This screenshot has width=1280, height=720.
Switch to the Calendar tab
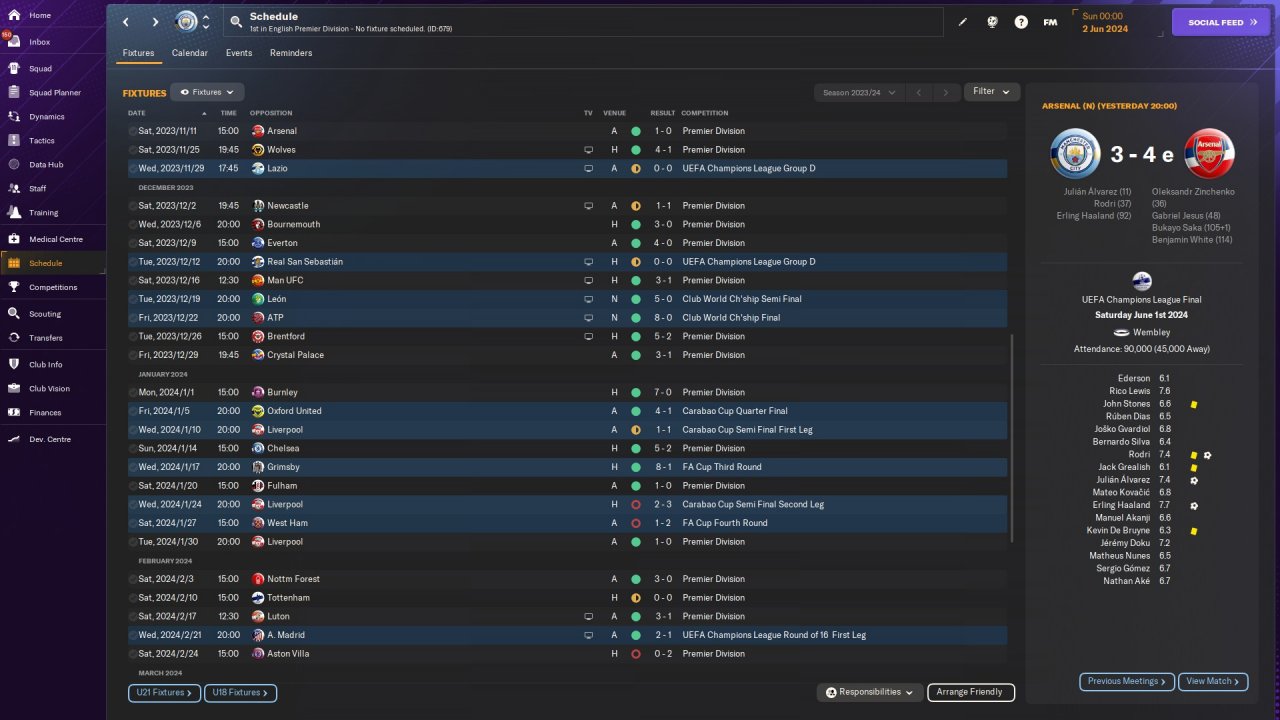pyautogui.click(x=190, y=53)
